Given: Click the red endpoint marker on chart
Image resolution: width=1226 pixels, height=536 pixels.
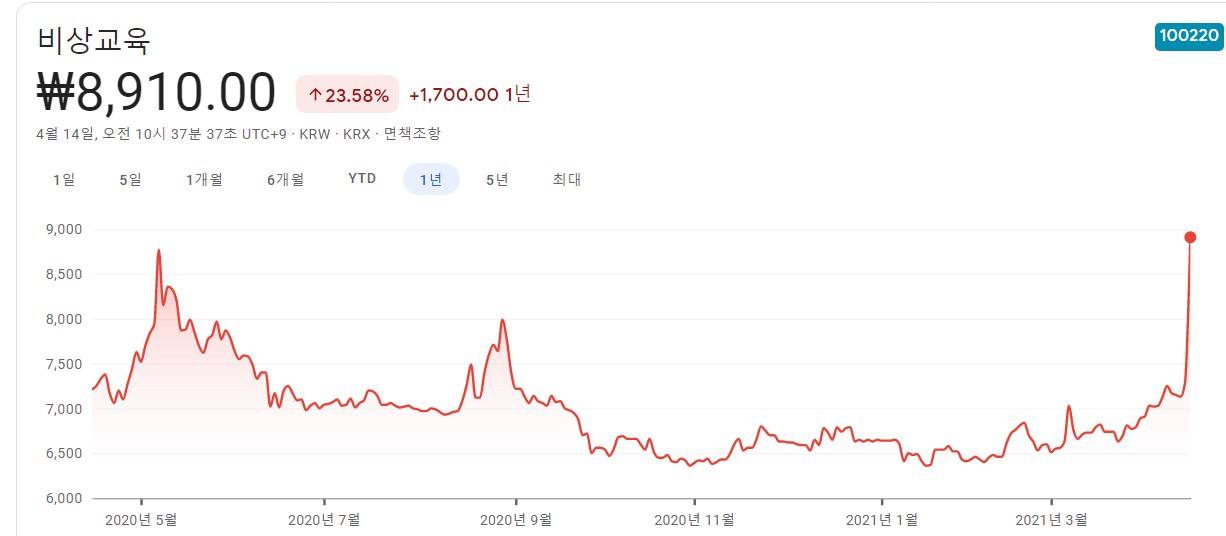Looking at the screenshot, I should (x=1190, y=237).
